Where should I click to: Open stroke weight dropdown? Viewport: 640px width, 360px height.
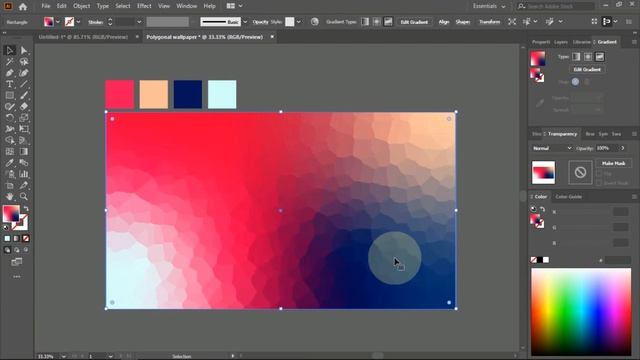pyautogui.click(x=139, y=22)
